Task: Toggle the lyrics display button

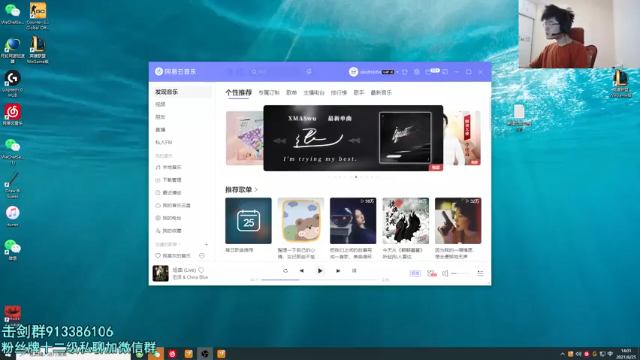Action: 354,271
